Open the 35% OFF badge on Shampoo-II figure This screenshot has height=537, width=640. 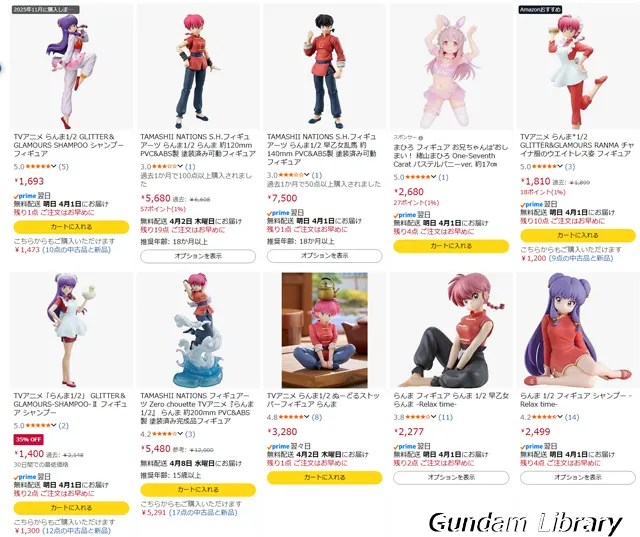(29, 440)
